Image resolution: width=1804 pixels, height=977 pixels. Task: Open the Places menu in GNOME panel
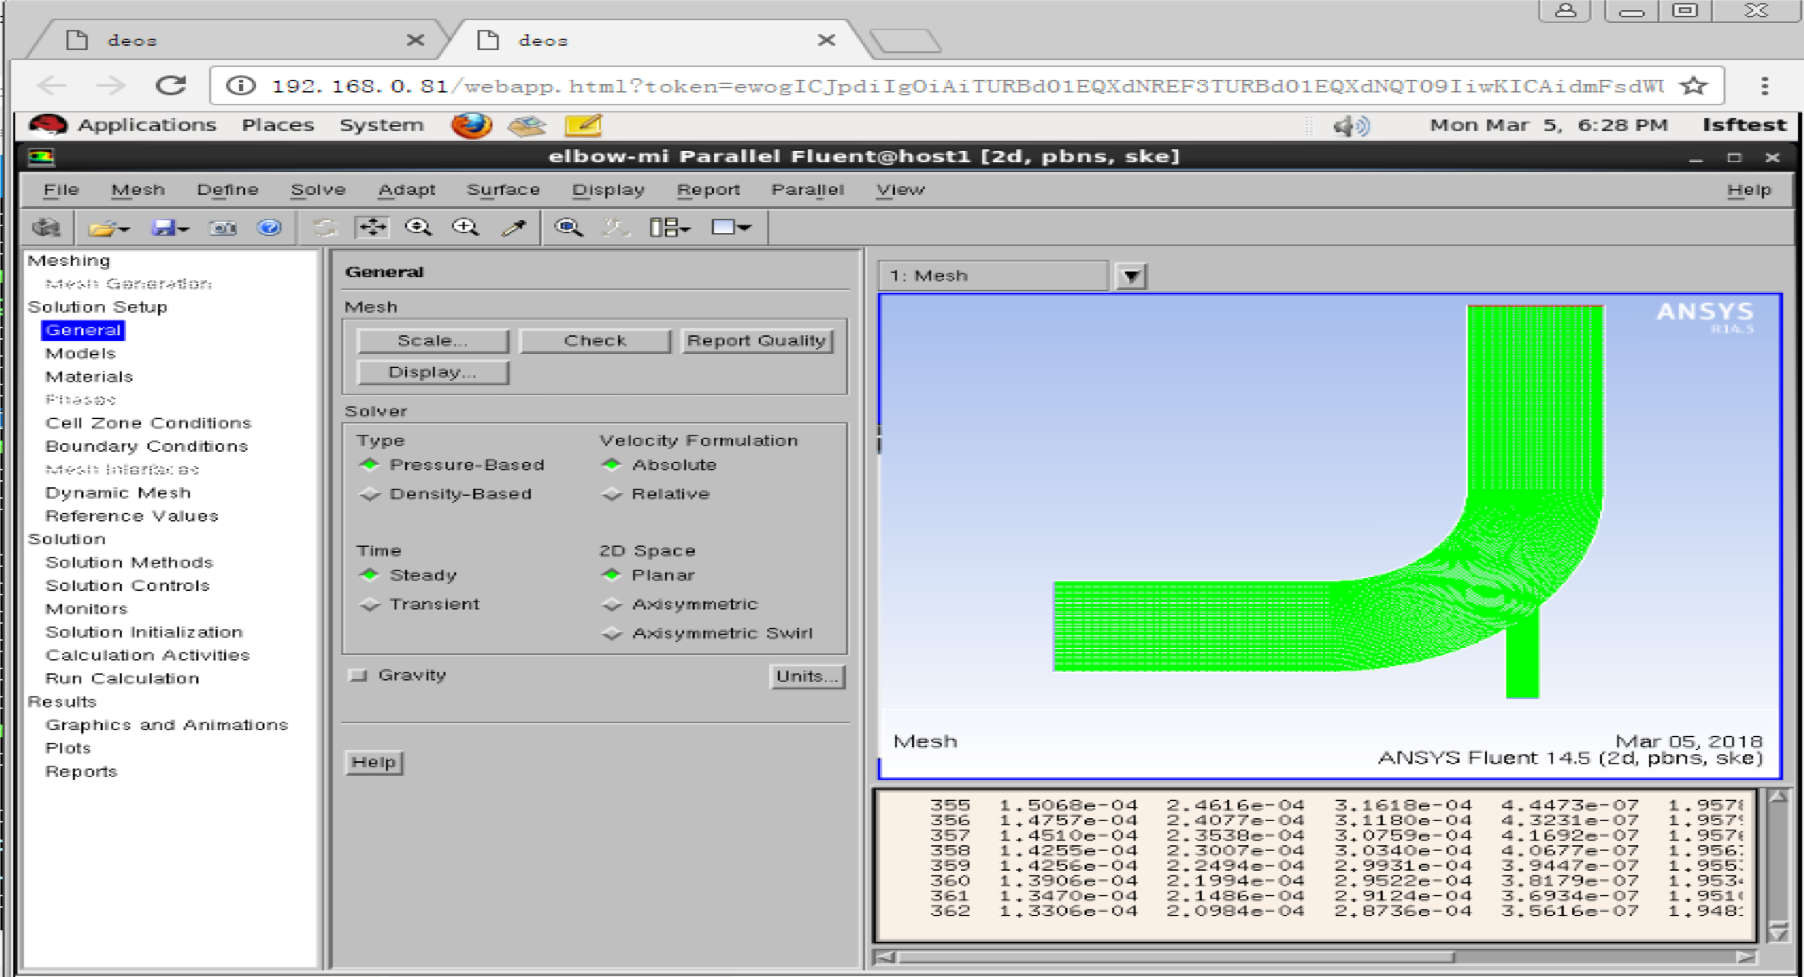coord(277,125)
